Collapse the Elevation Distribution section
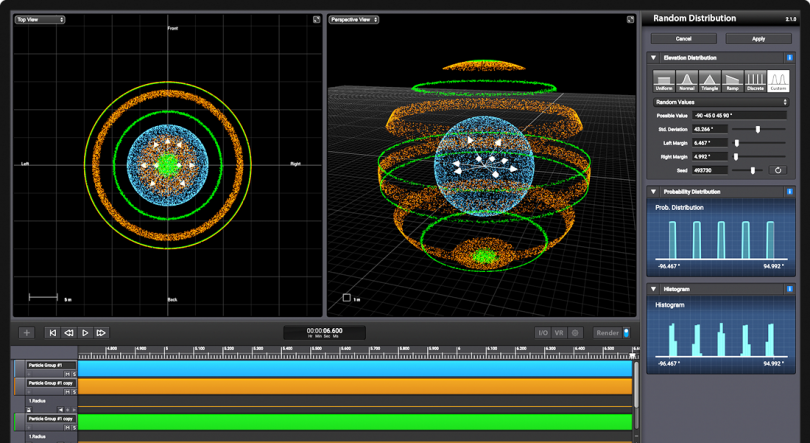810x443 pixels. pos(654,58)
